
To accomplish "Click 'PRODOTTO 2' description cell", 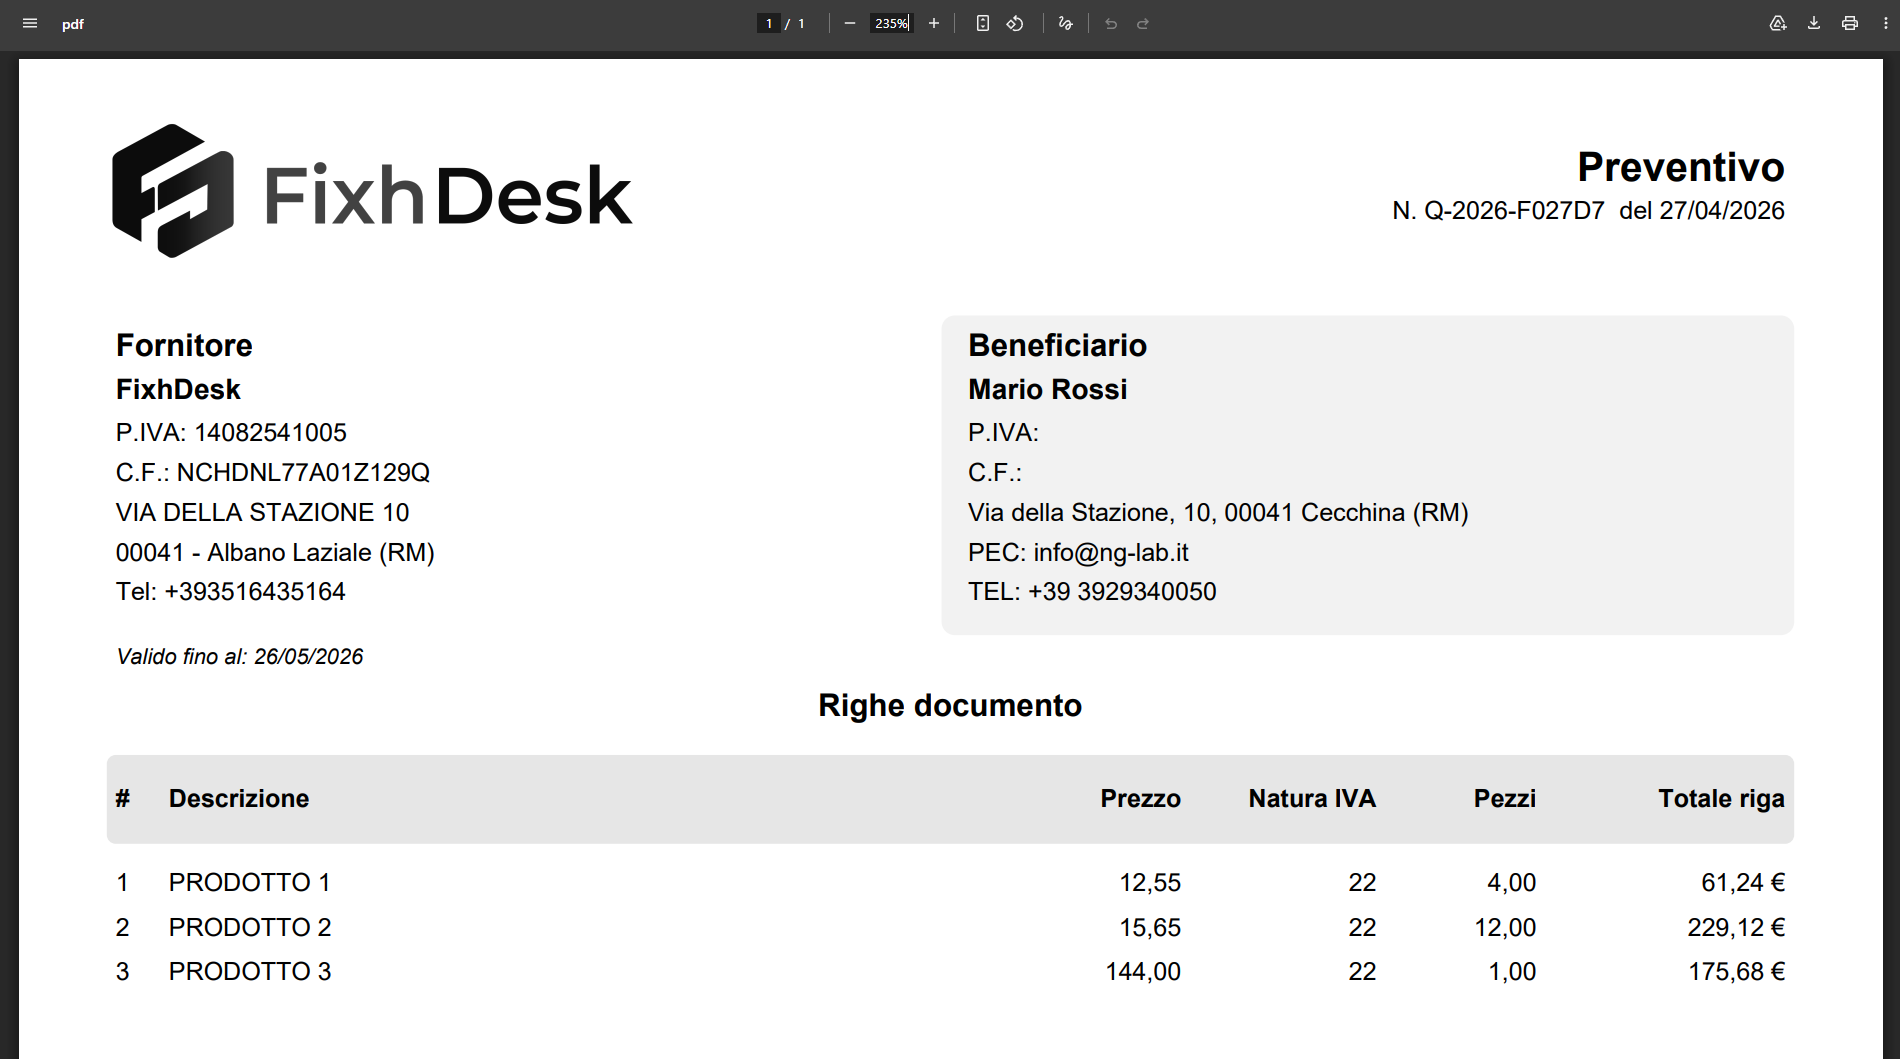I will click(x=250, y=928).
